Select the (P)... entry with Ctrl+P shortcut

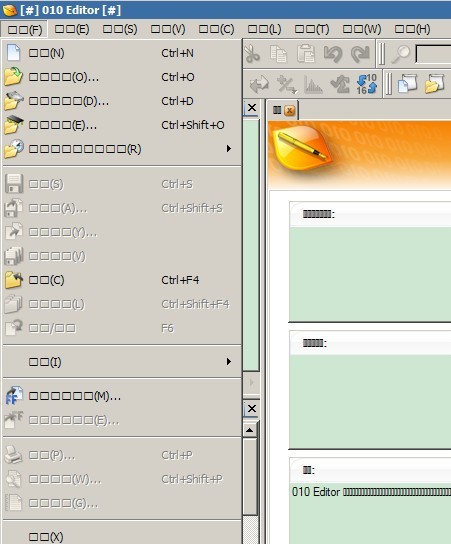click(122, 455)
